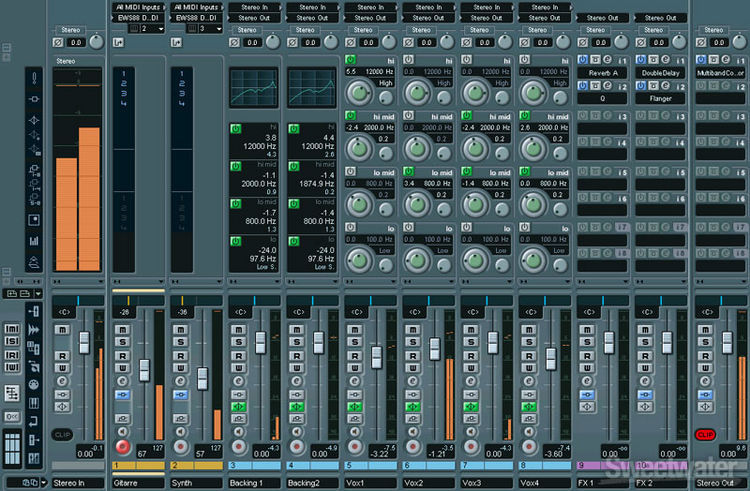This screenshot has width=750, height=491.
Task: Click the pan display <C> on Vox4
Action: point(531,312)
